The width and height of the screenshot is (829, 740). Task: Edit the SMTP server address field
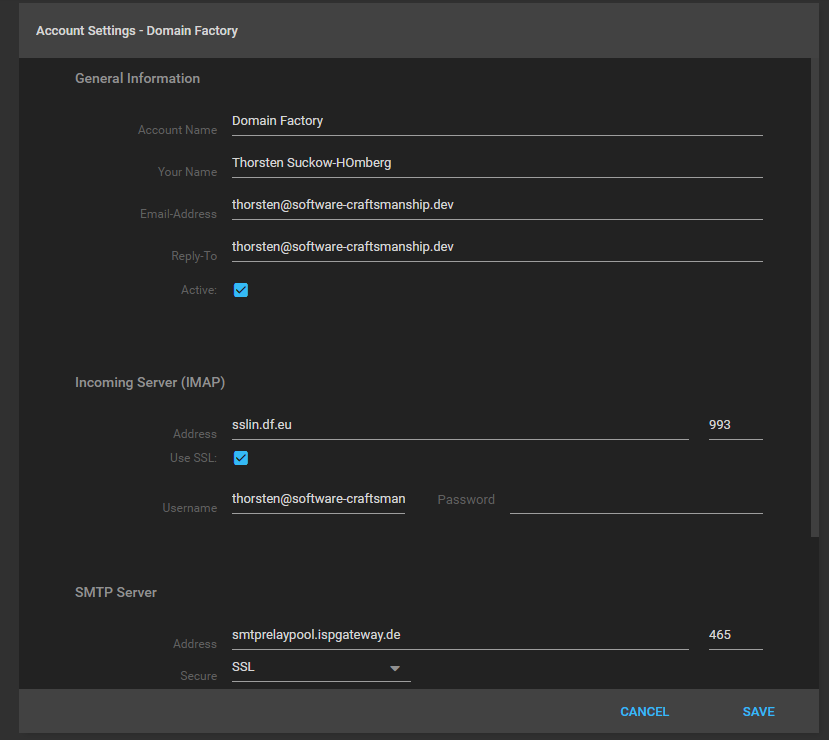pyautogui.click(x=459, y=635)
